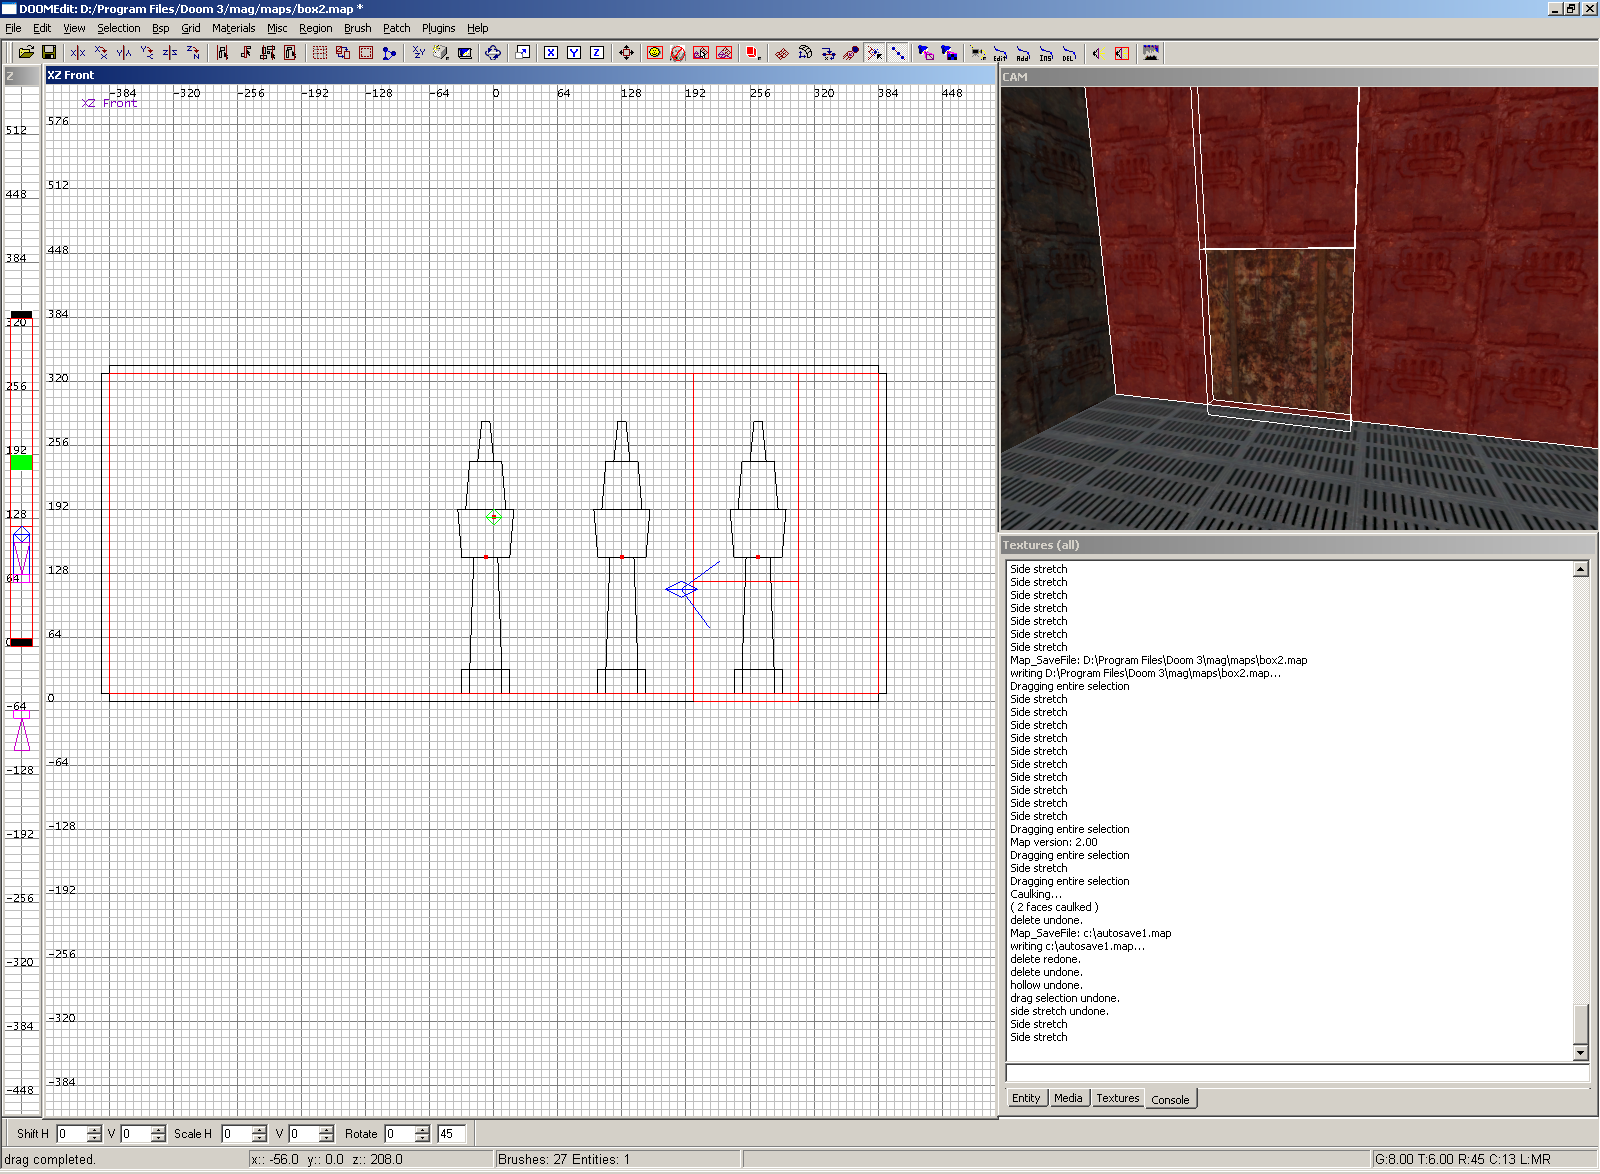Switch to the Textures tab

[1117, 1098]
